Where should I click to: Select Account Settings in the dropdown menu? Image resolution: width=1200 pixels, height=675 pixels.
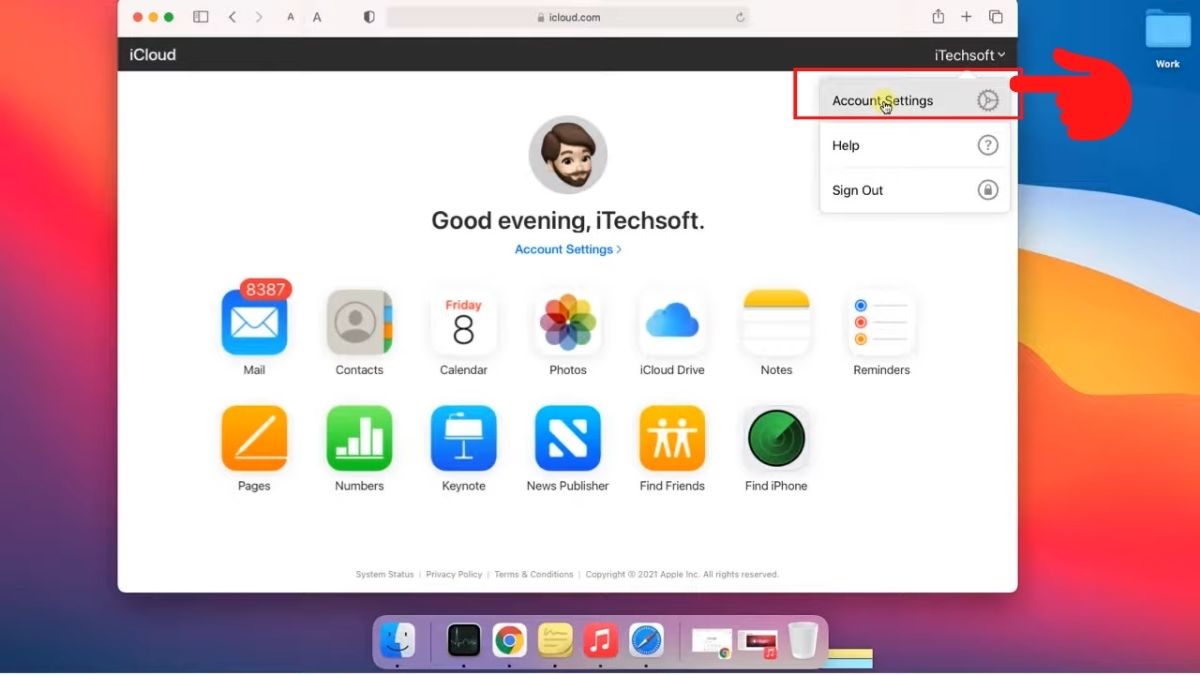[x=915, y=101]
